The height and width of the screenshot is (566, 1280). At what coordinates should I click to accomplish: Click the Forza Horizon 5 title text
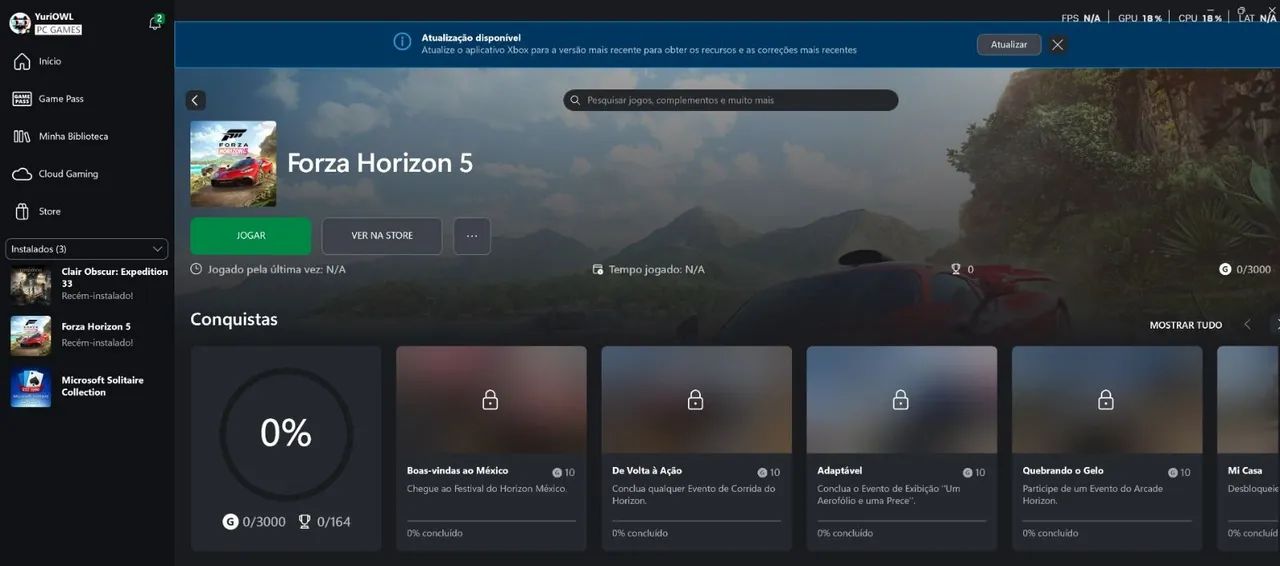(x=380, y=163)
